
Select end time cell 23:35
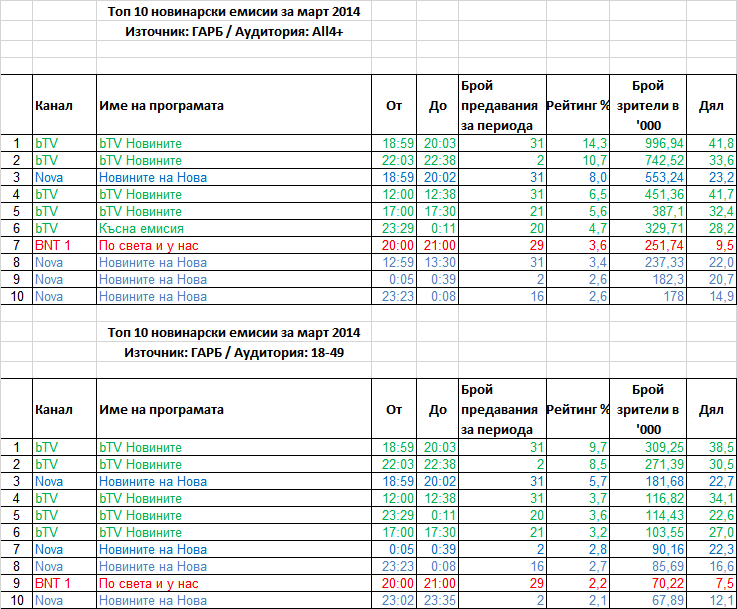click(439, 600)
